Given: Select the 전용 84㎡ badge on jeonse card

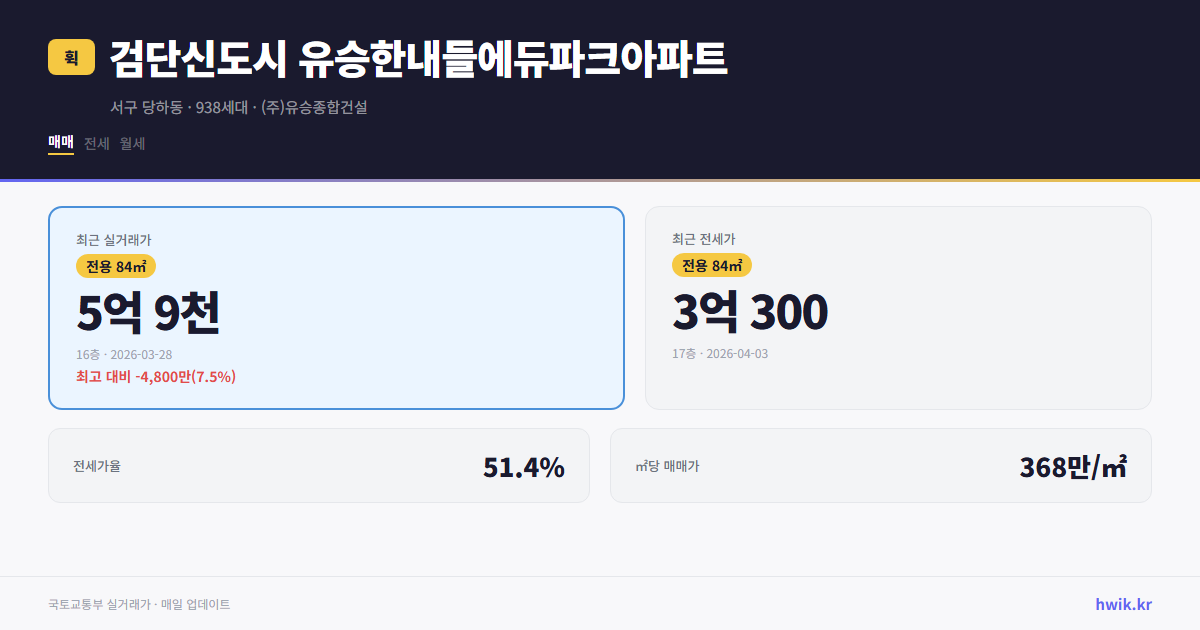Looking at the screenshot, I should (713, 266).
